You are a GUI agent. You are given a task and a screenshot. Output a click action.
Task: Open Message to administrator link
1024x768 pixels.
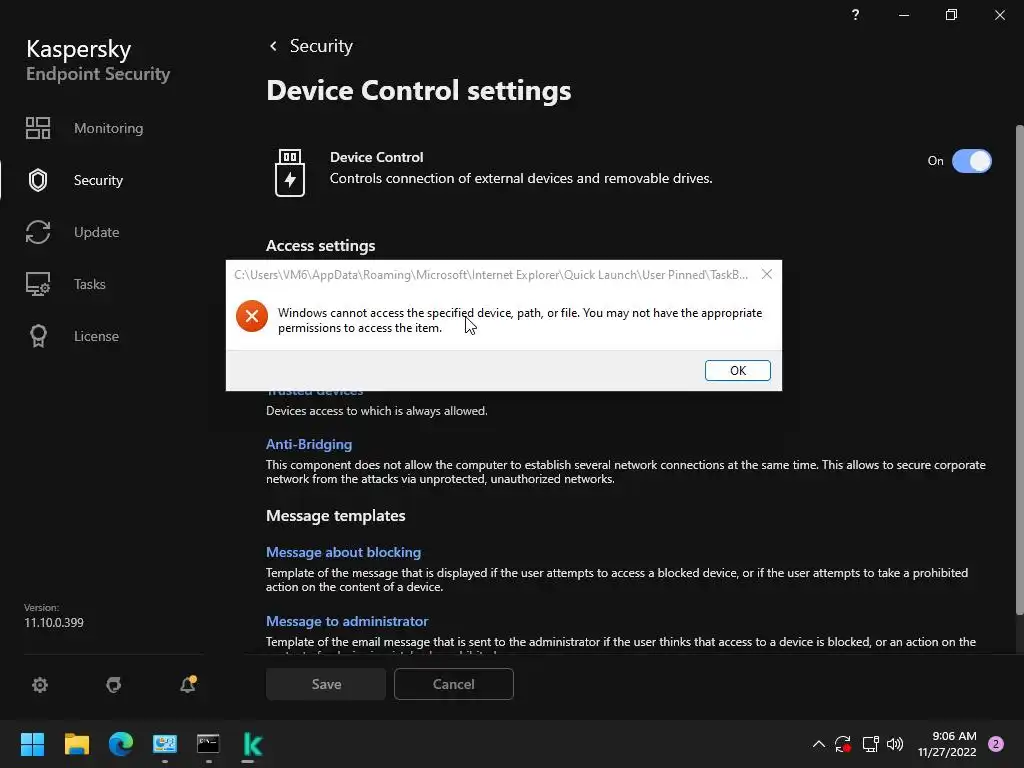click(x=347, y=621)
